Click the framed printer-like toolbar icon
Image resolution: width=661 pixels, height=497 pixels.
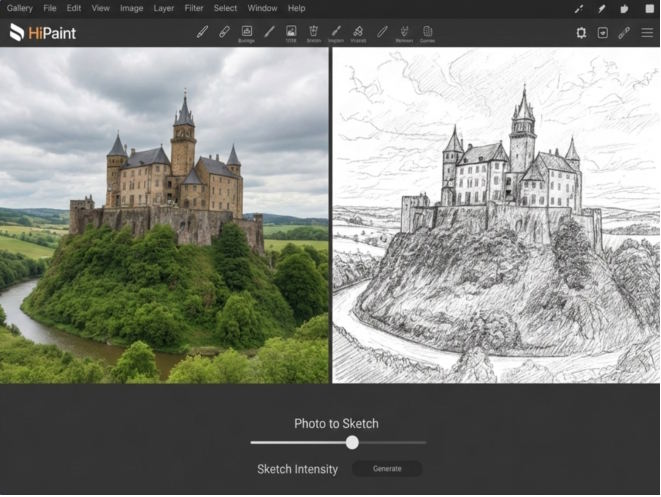click(x=247, y=31)
